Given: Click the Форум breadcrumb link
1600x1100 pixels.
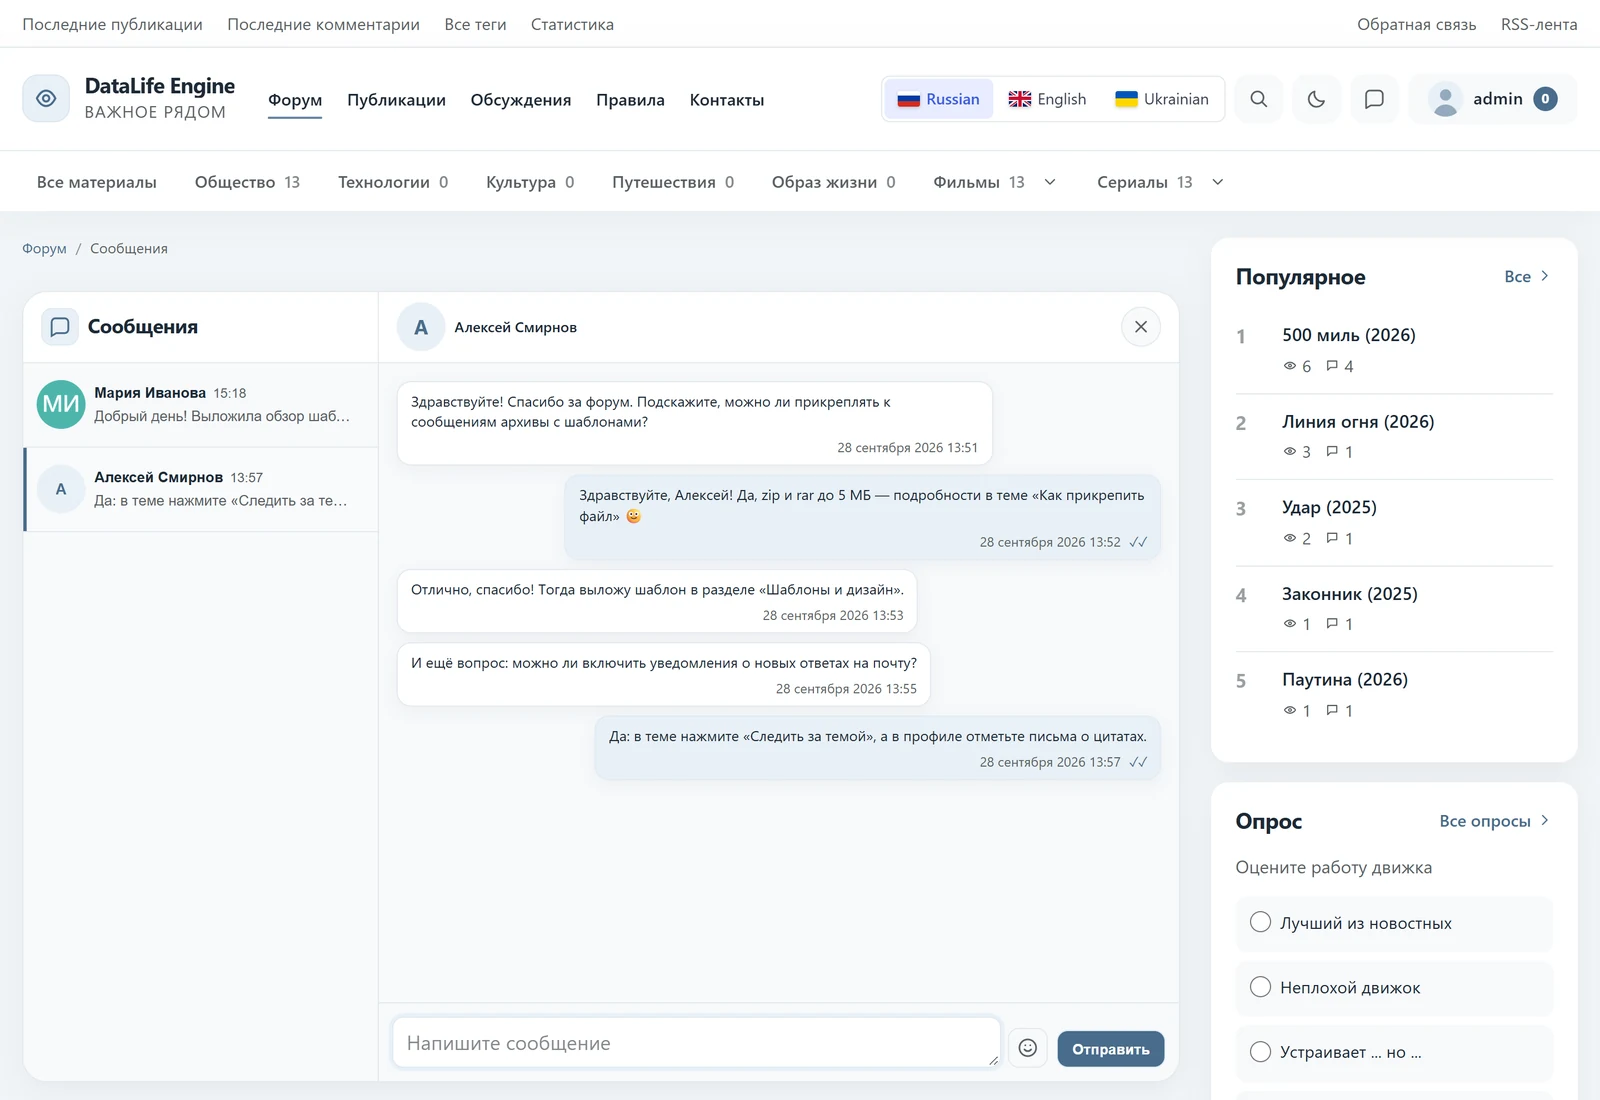Looking at the screenshot, I should coord(44,248).
